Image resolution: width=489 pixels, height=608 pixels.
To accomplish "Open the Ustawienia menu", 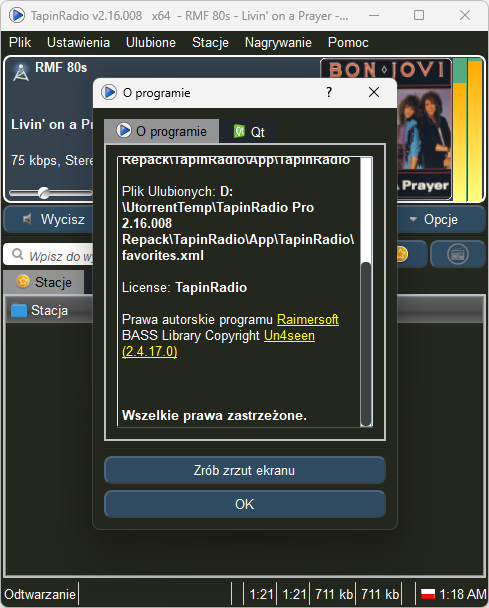I will tap(78, 42).
